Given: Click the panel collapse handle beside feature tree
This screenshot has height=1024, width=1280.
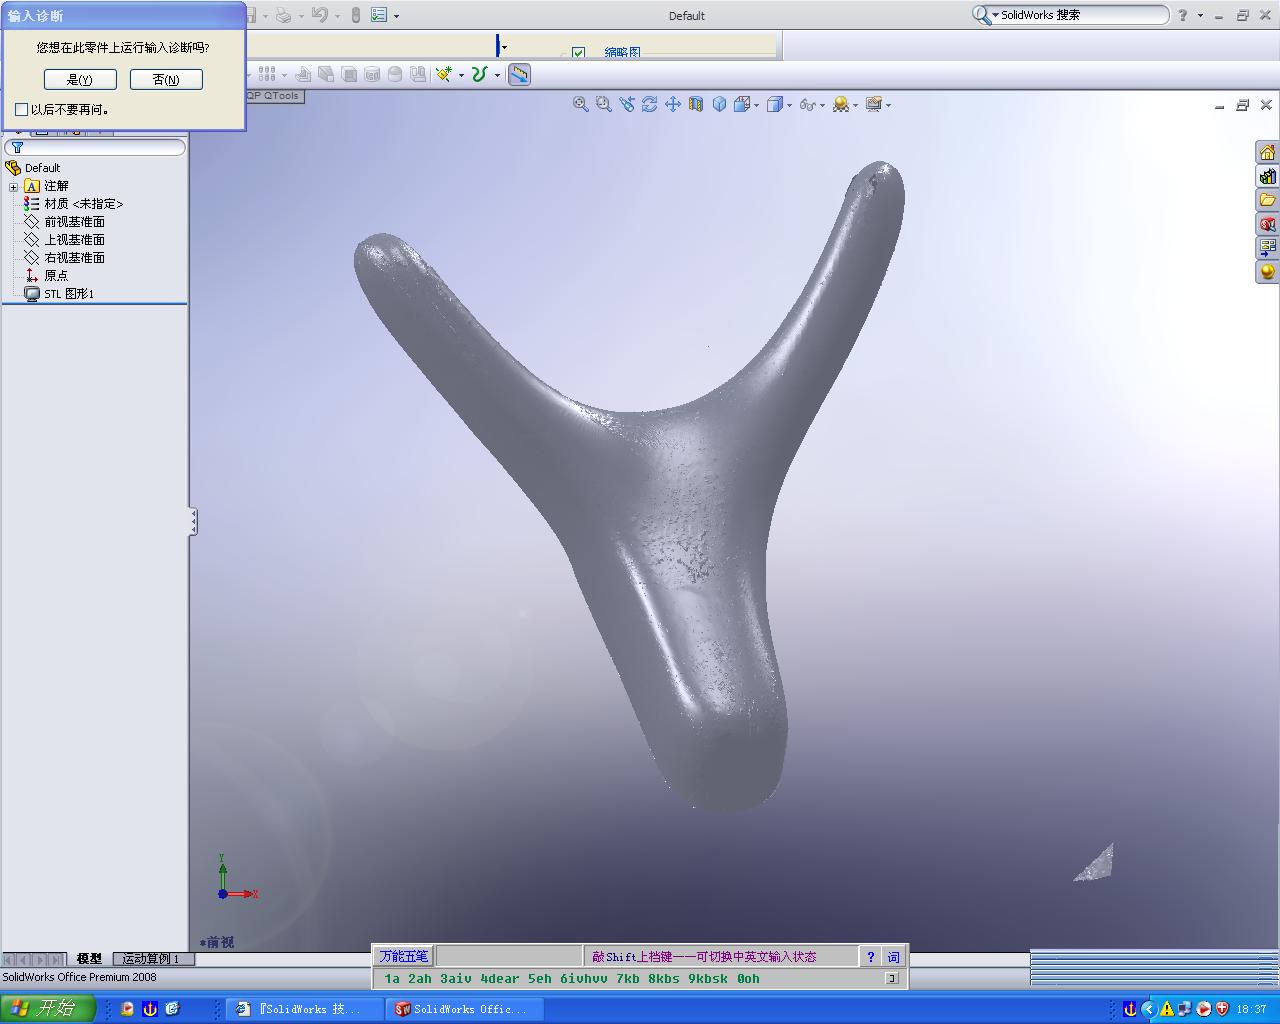Looking at the screenshot, I should pos(193,521).
